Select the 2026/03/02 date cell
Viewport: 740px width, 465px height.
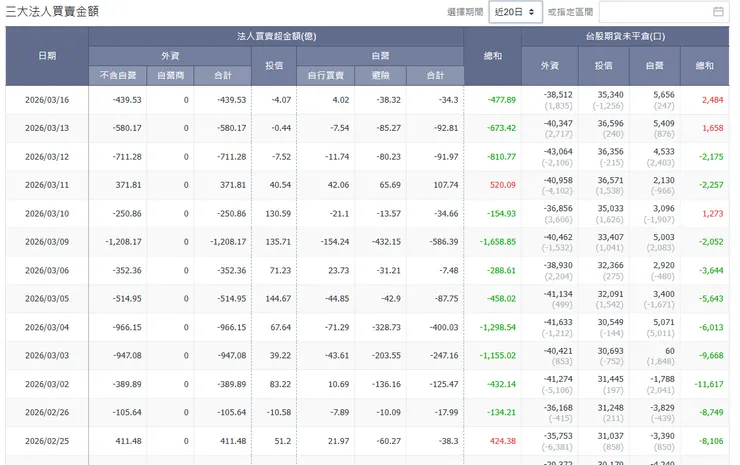click(x=47, y=384)
